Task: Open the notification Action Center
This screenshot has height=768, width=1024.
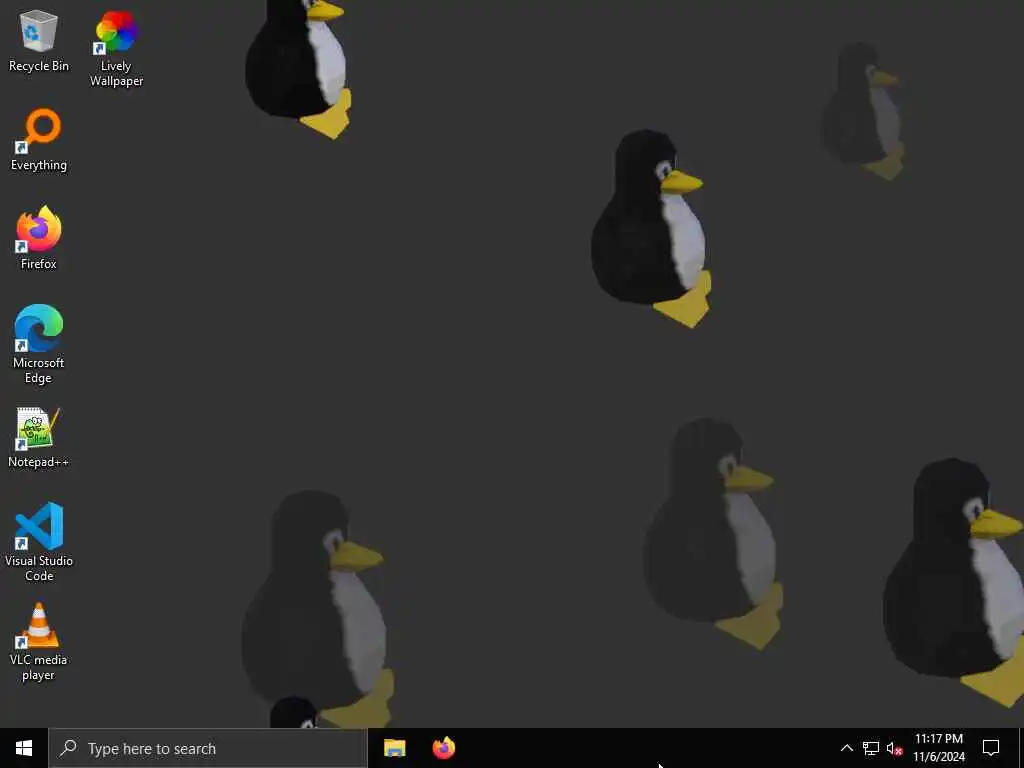Action: click(991, 748)
